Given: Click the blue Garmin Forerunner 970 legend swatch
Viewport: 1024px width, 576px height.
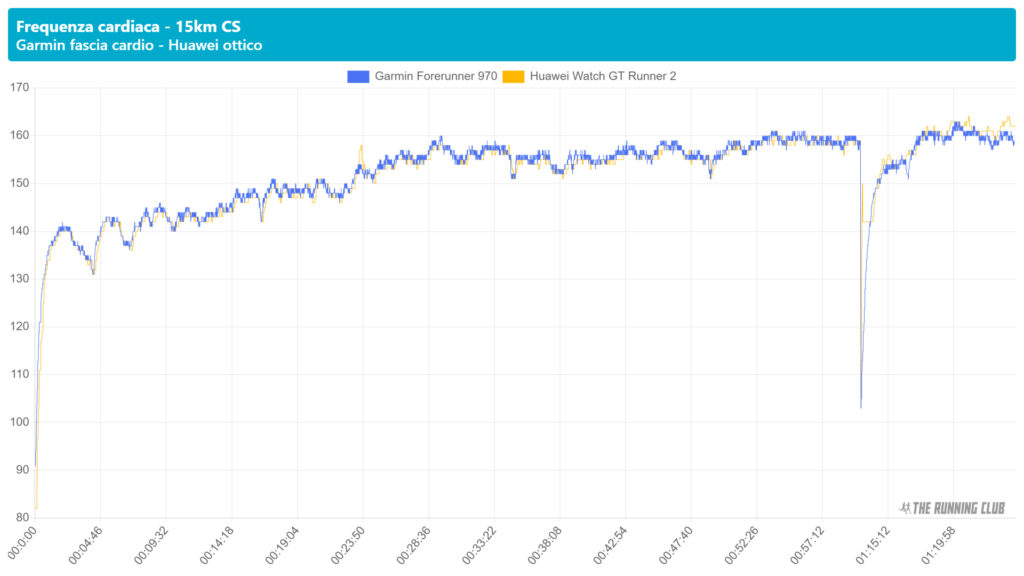Looking at the screenshot, I should tap(358, 77).
